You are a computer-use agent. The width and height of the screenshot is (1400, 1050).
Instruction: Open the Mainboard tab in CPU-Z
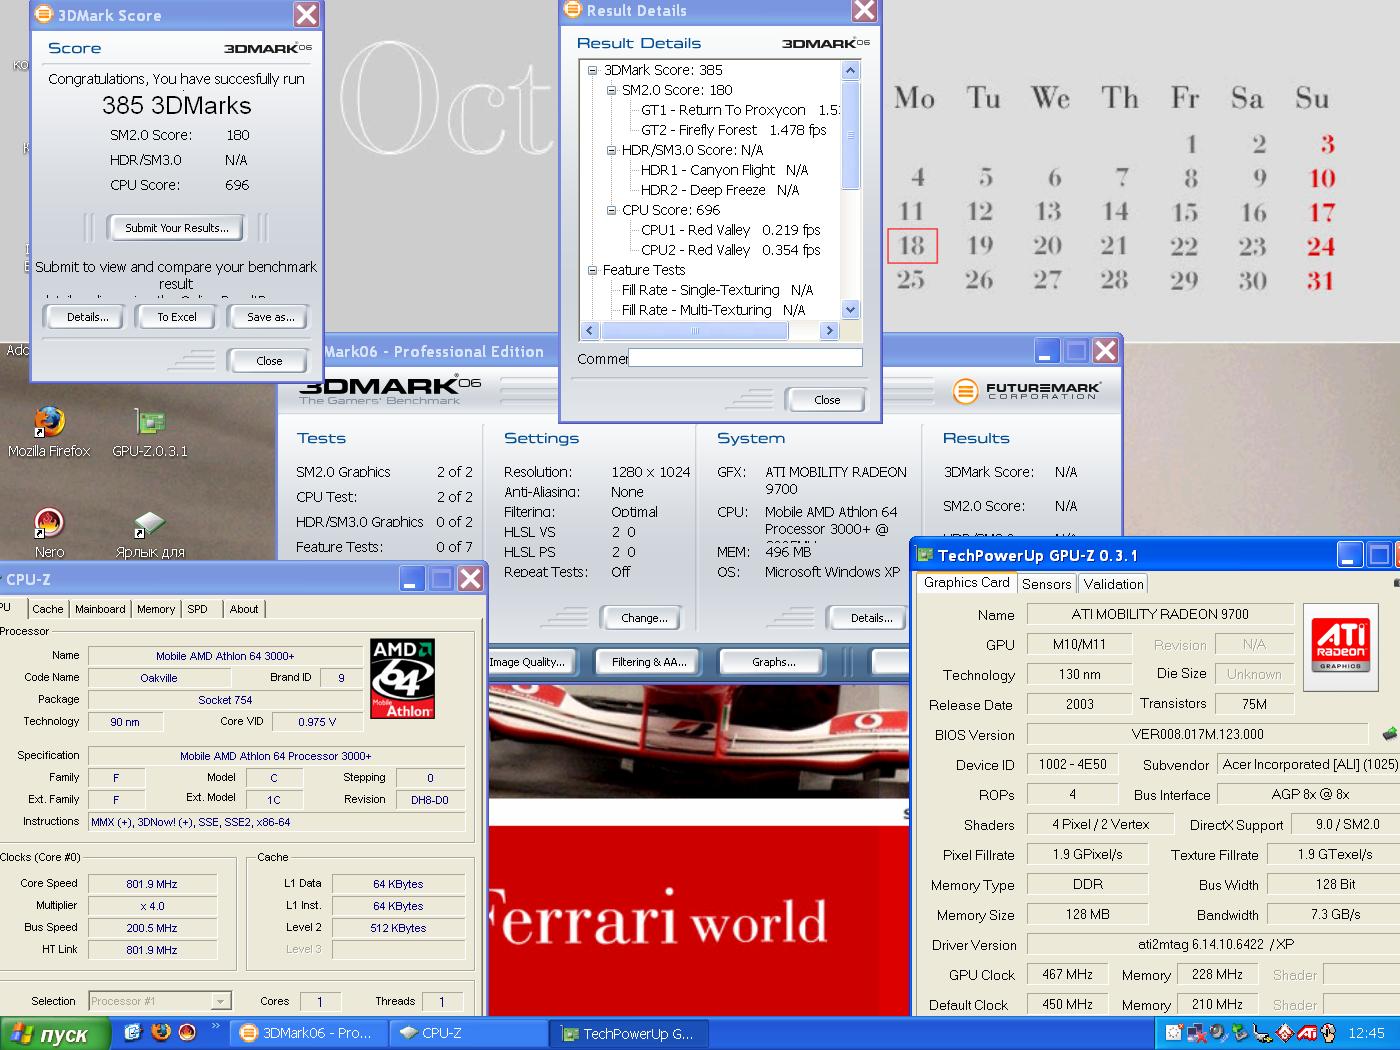point(100,609)
